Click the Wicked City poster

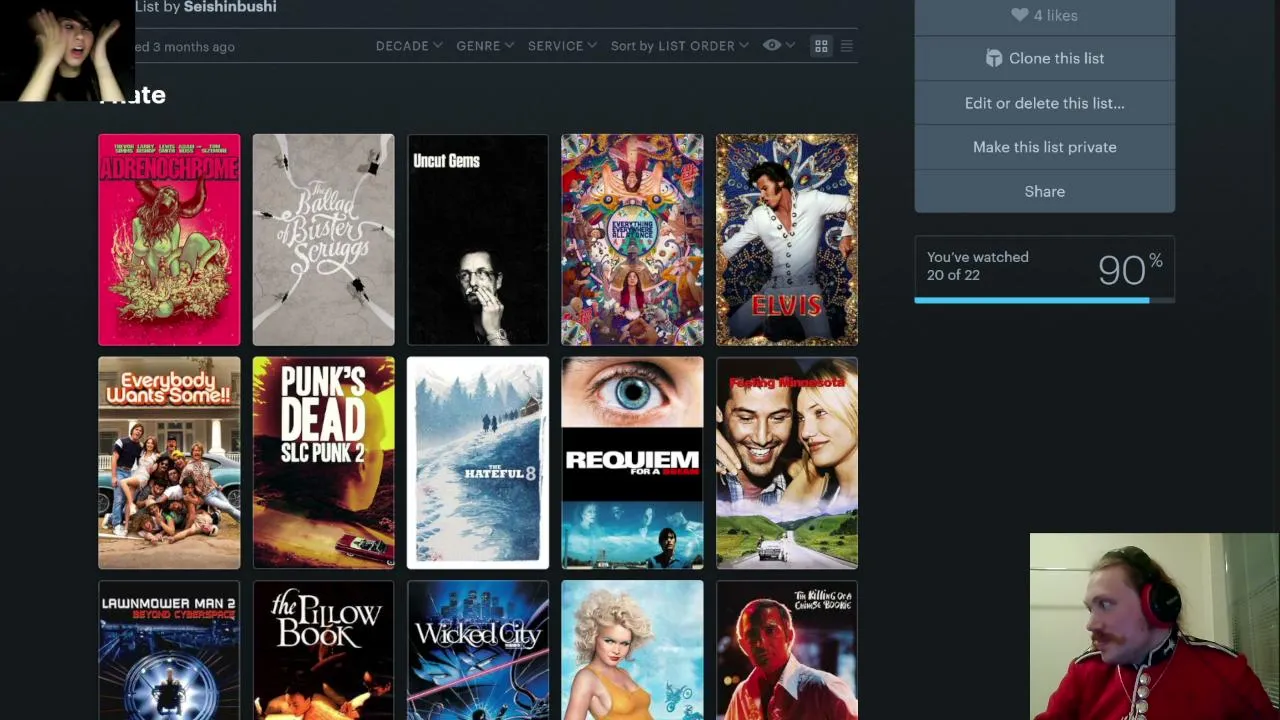478,651
